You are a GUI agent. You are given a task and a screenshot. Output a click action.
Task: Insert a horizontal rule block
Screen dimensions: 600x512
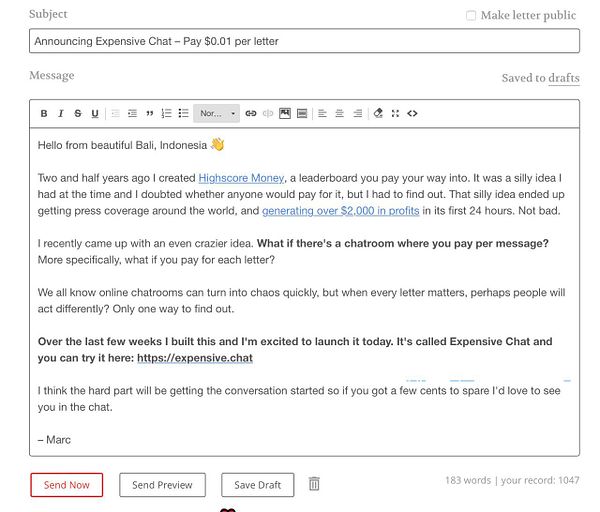(302, 113)
